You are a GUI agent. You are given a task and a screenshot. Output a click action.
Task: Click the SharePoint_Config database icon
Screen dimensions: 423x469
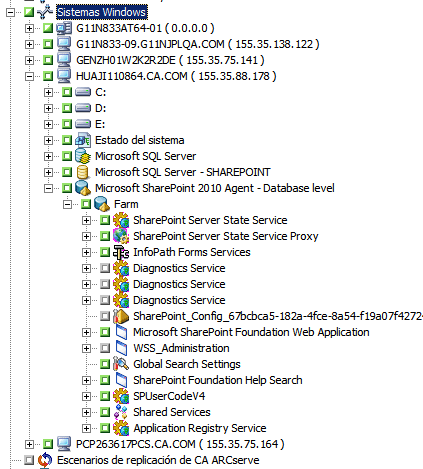(121, 316)
